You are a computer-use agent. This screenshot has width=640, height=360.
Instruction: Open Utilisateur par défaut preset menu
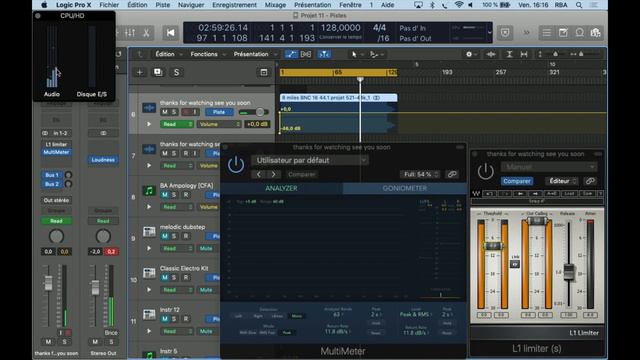pos(310,160)
